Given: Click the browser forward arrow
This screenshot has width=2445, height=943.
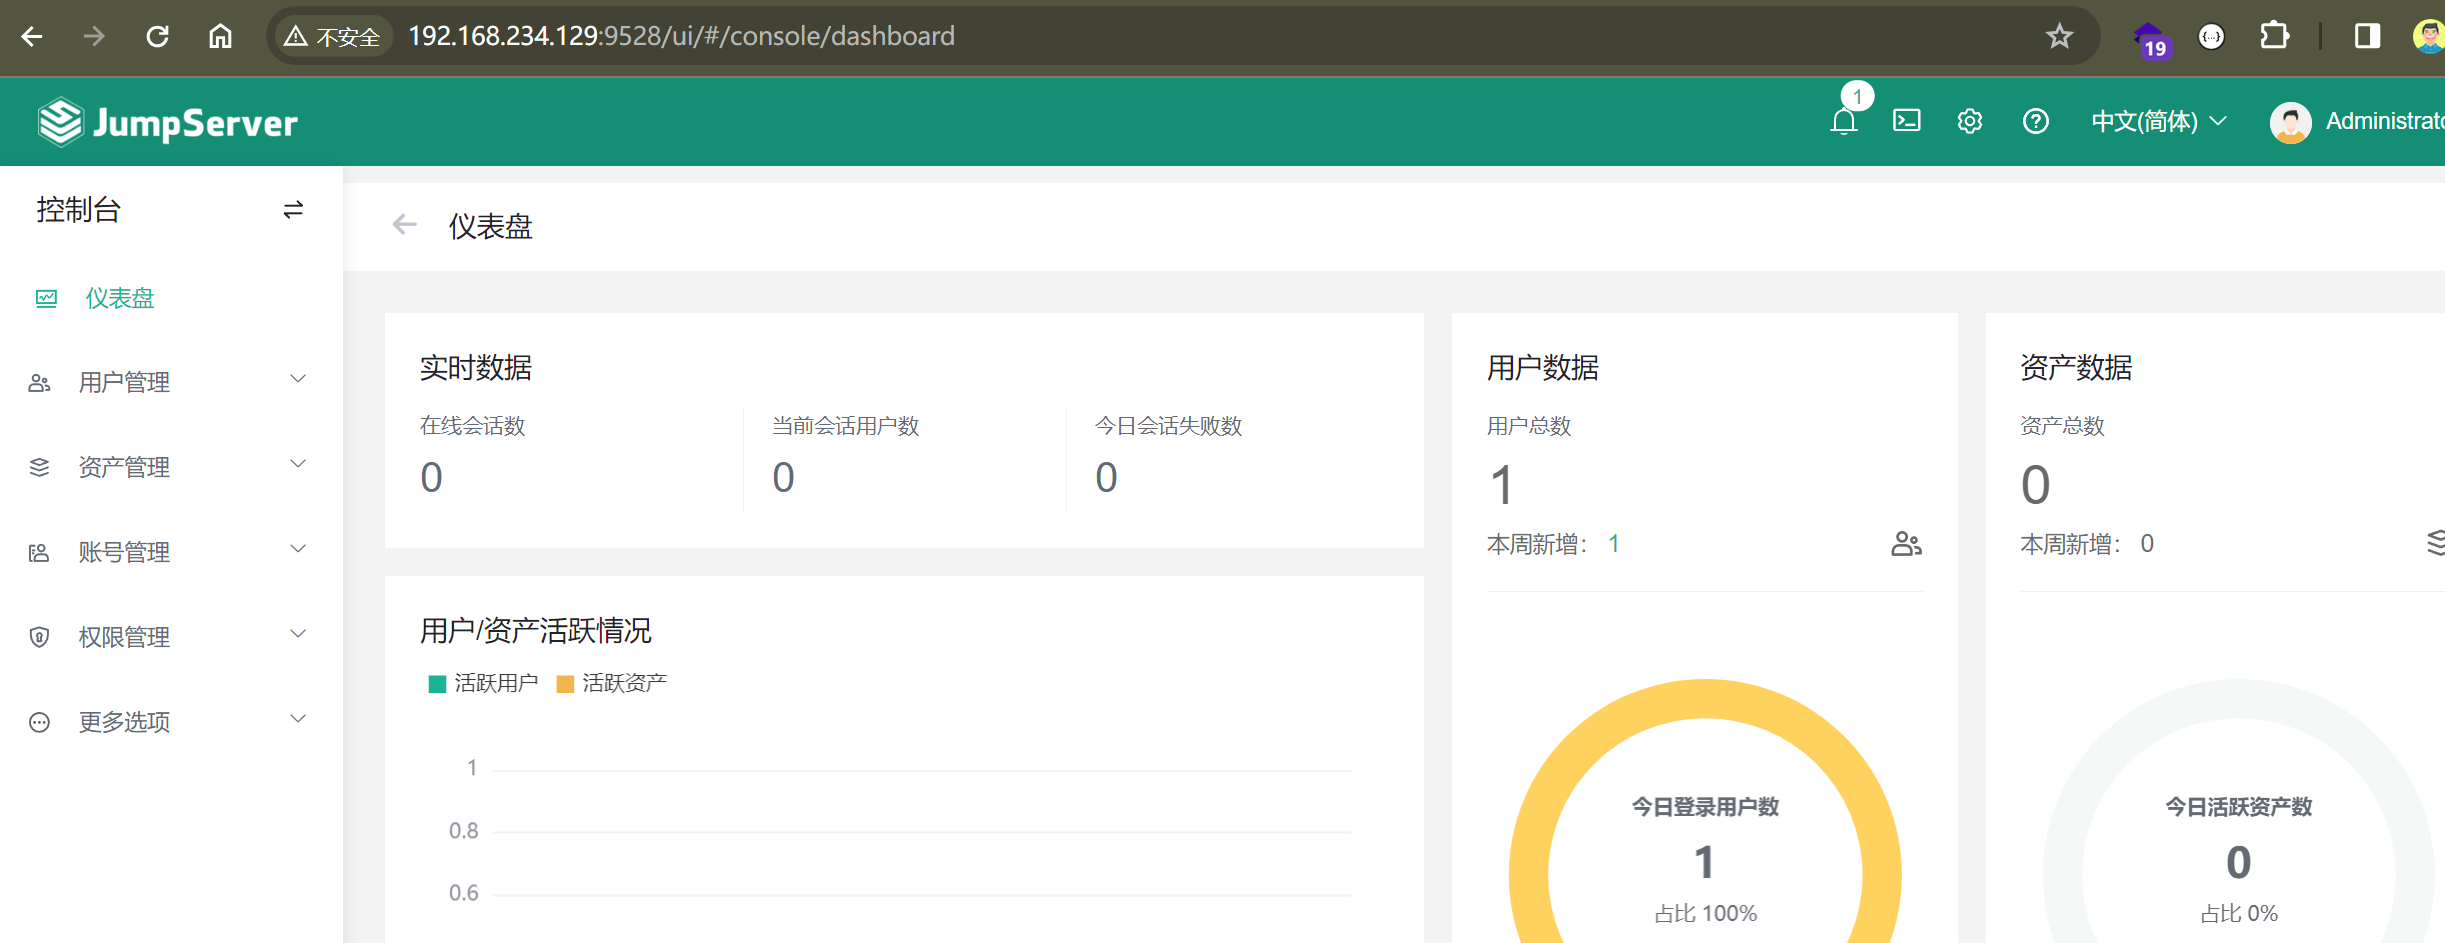Looking at the screenshot, I should (94, 37).
